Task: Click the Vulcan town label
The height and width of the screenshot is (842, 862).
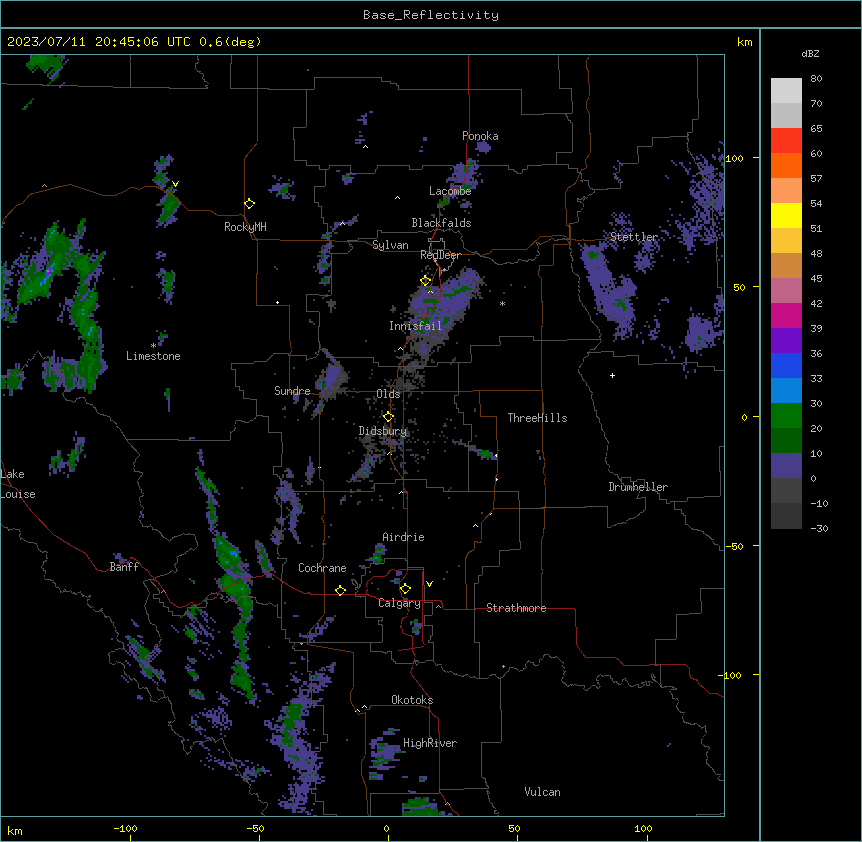Action: [543, 792]
